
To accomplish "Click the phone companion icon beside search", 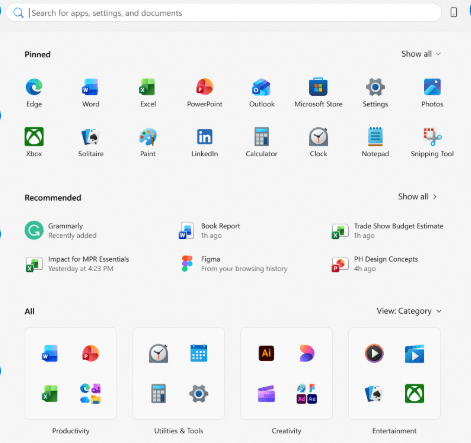I will pos(453,12).
